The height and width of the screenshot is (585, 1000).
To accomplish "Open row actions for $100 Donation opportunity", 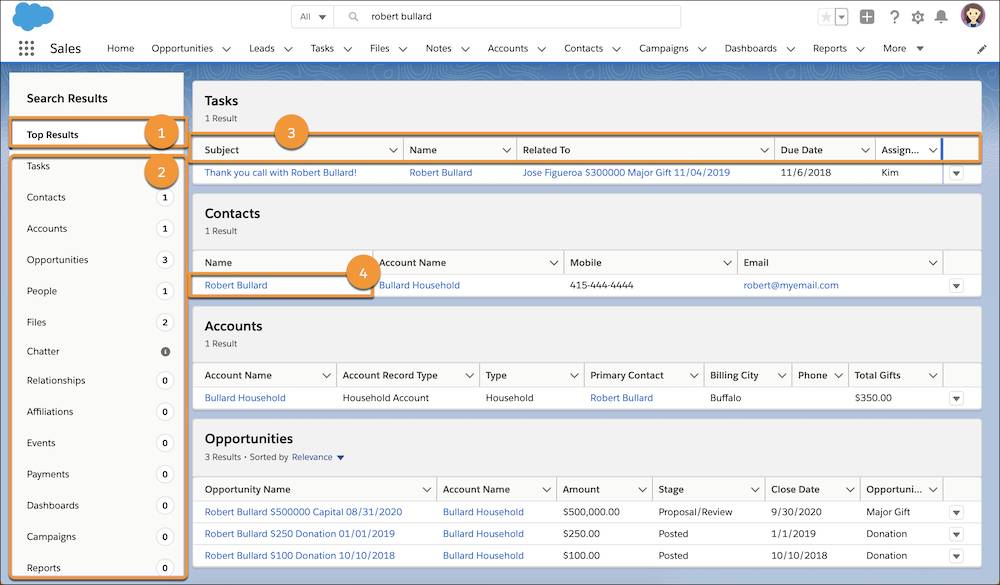I will tap(956, 556).
